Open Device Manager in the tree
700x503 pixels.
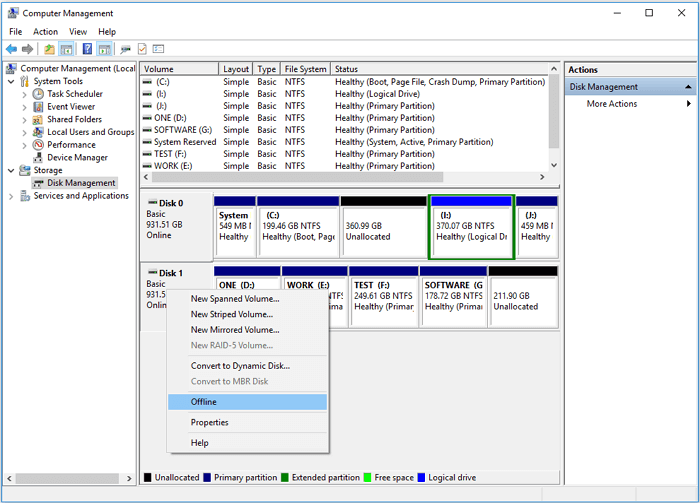point(77,158)
